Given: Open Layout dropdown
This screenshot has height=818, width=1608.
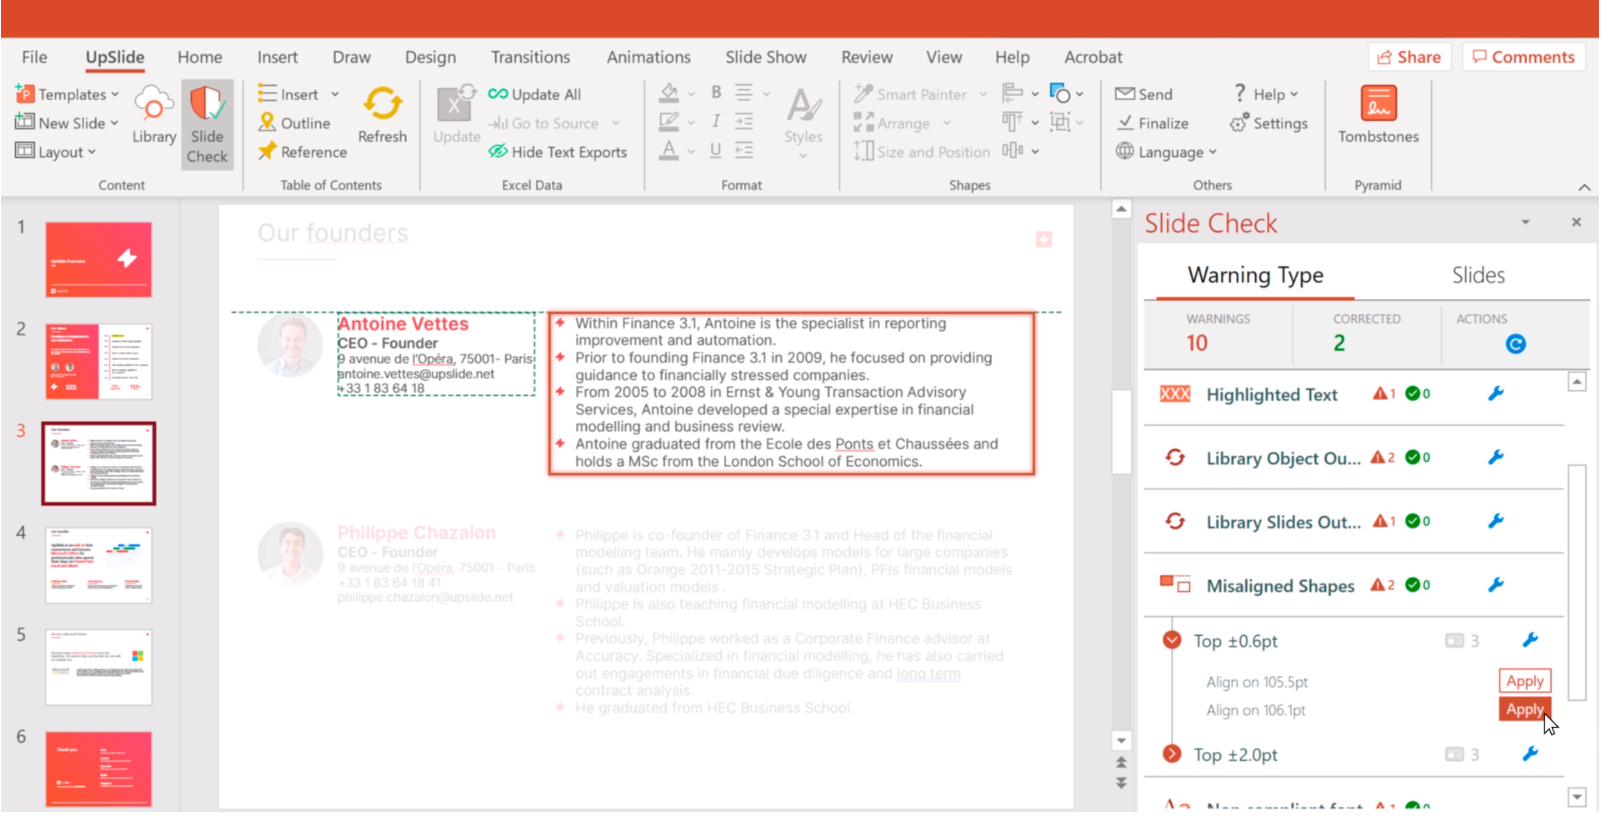Looking at the screenshot, I should pyautogui.click(x=56, y=152).
